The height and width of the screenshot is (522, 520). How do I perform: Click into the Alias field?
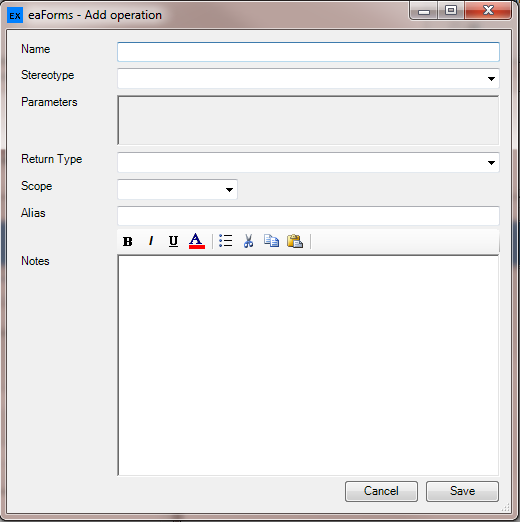tap(308, 216)
